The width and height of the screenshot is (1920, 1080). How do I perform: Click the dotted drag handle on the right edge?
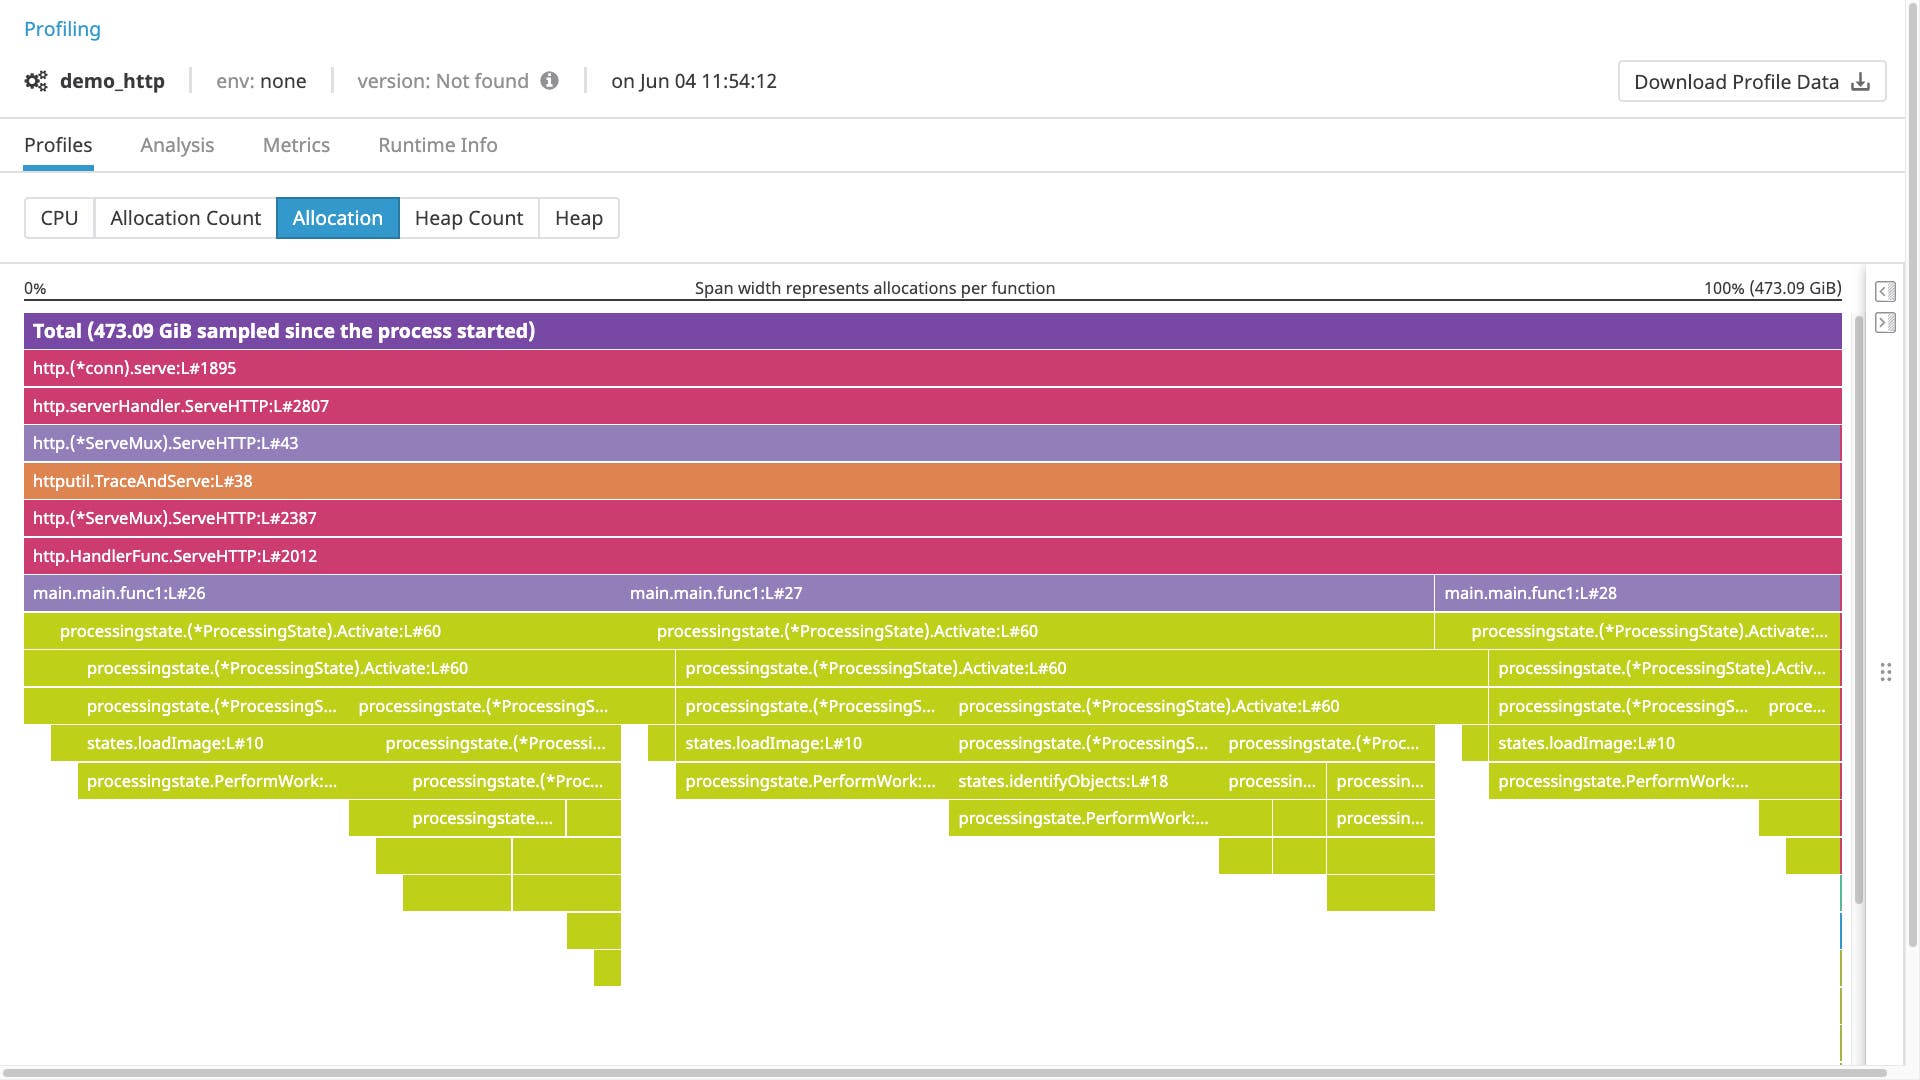(1886, 672)
